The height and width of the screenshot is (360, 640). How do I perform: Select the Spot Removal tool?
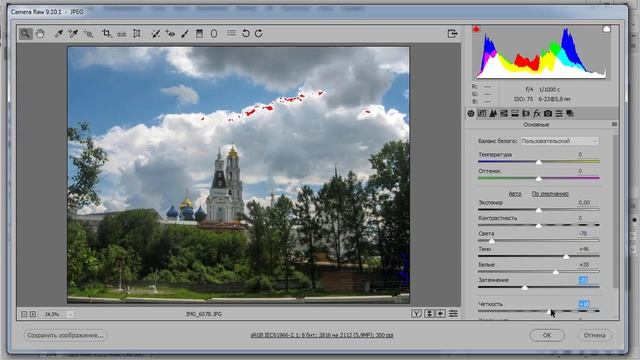(x=156, y=33)
